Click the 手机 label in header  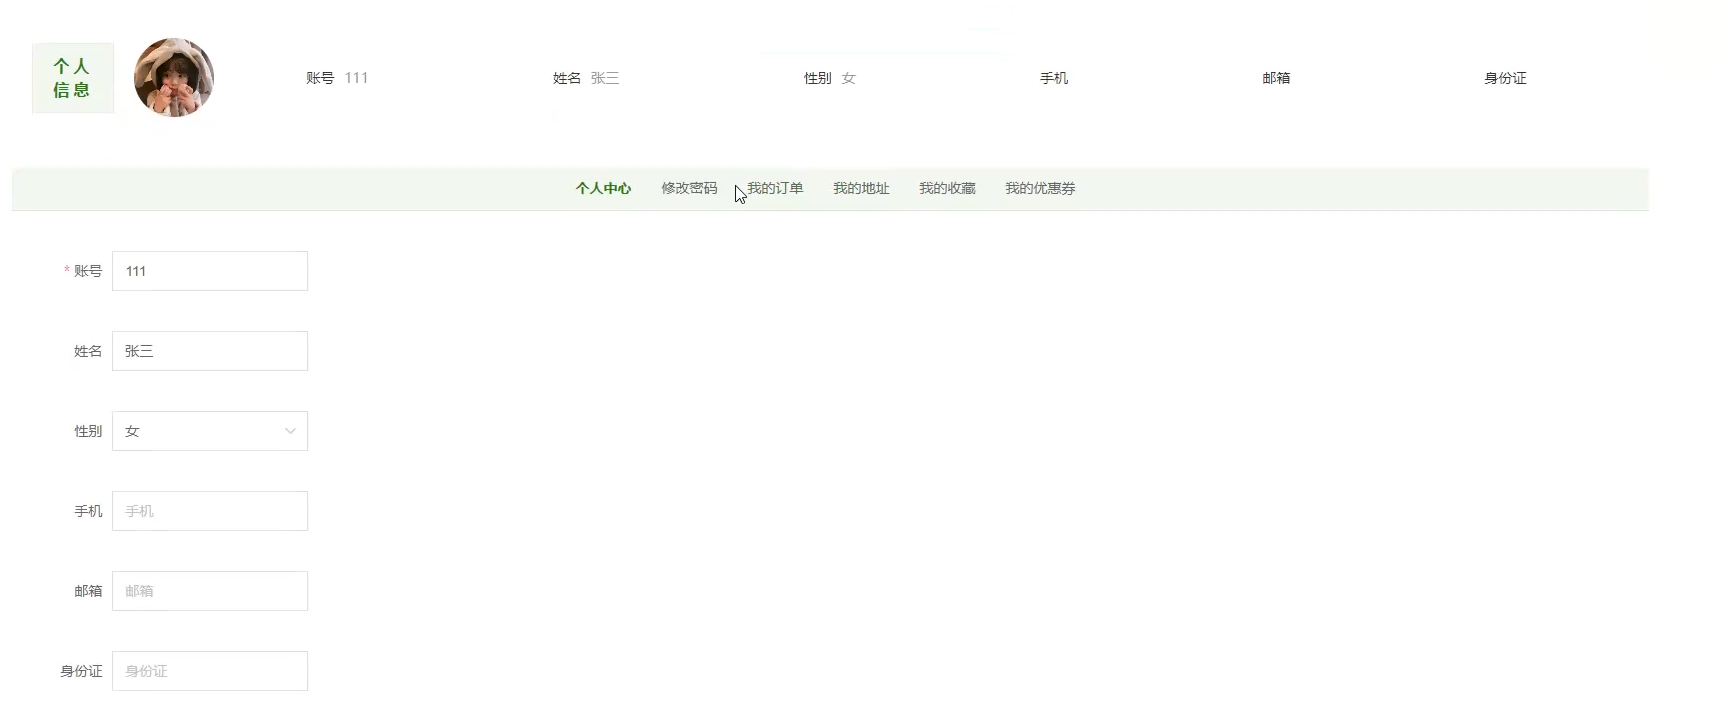tap(1054, 78)
